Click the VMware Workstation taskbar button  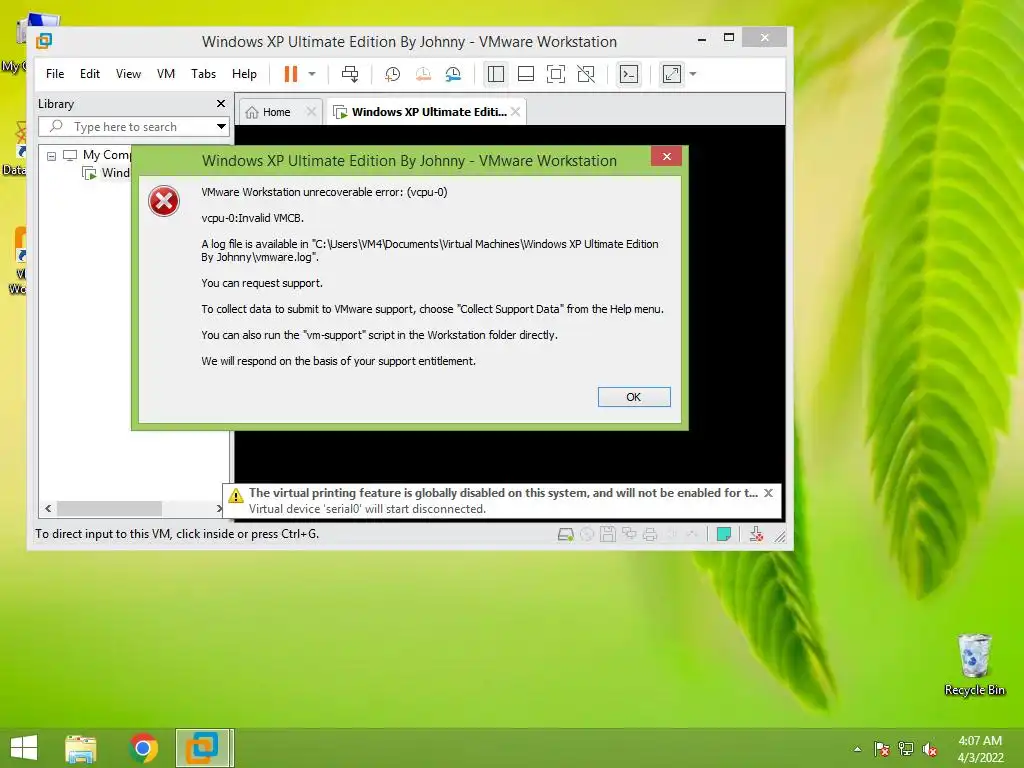203,748
